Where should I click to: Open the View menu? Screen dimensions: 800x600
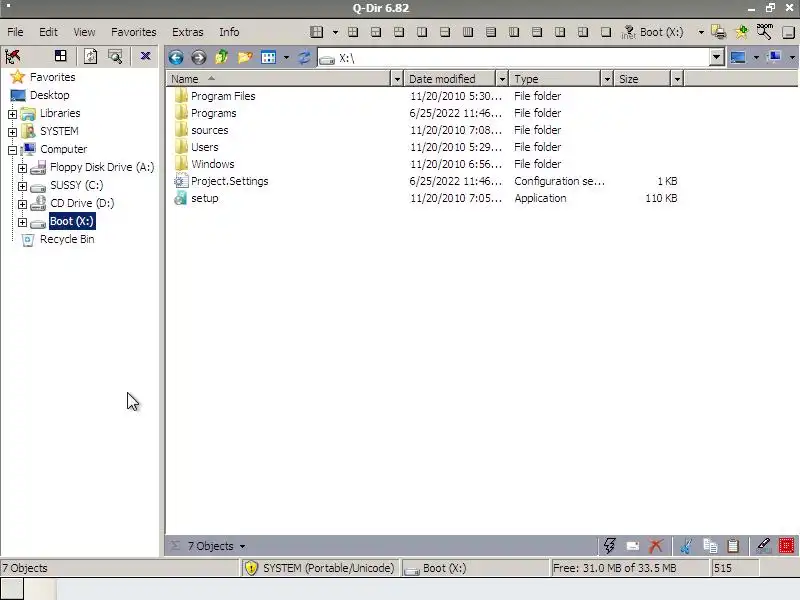click(x=84, y=32)
